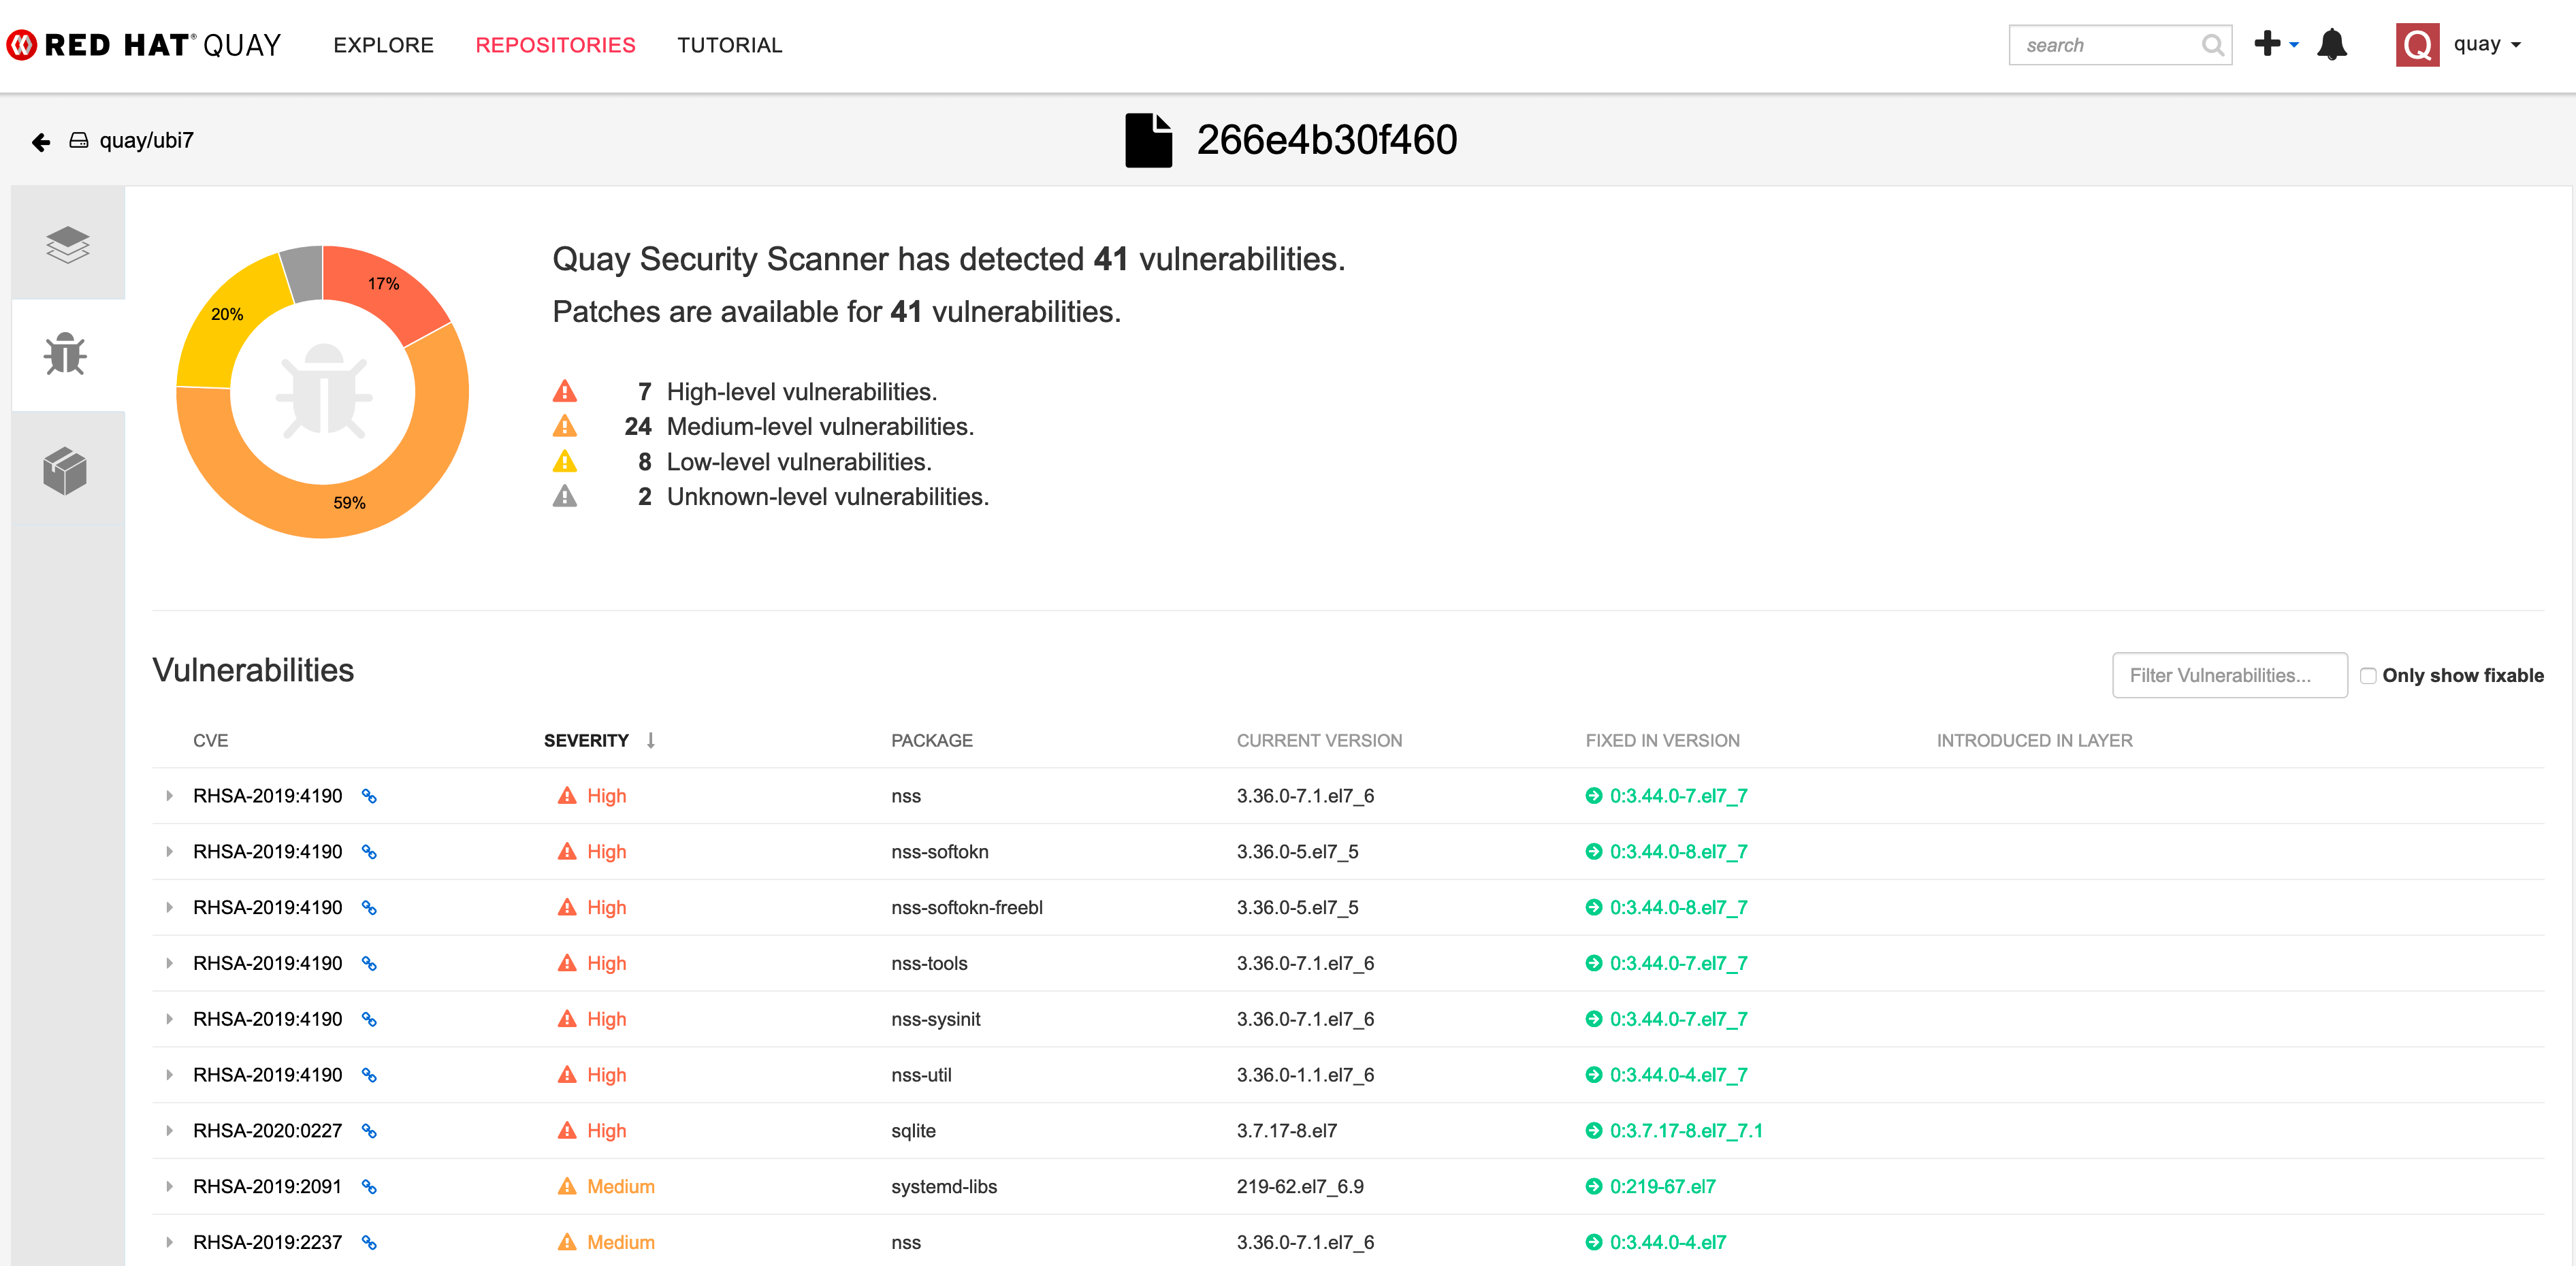Sort by the Severity column header
This screenshot has height=1266, width=2576.
click(x=586, y=741)
